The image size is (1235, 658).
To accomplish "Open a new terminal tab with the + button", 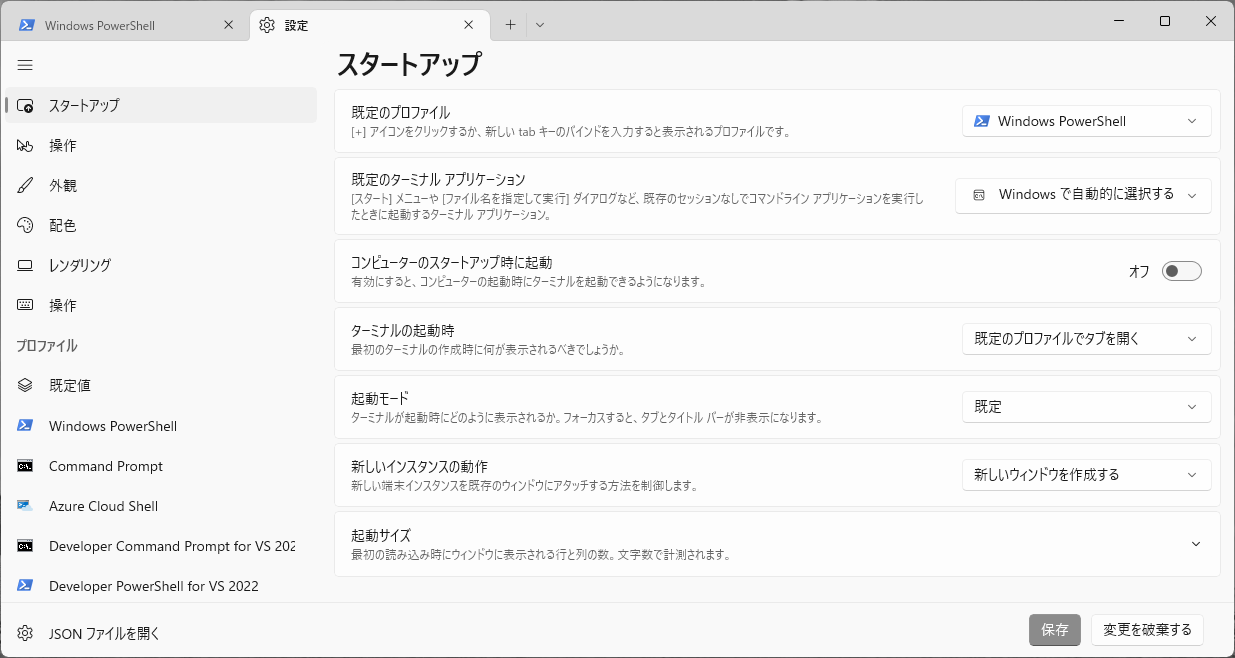I will [x=510, y=22].
